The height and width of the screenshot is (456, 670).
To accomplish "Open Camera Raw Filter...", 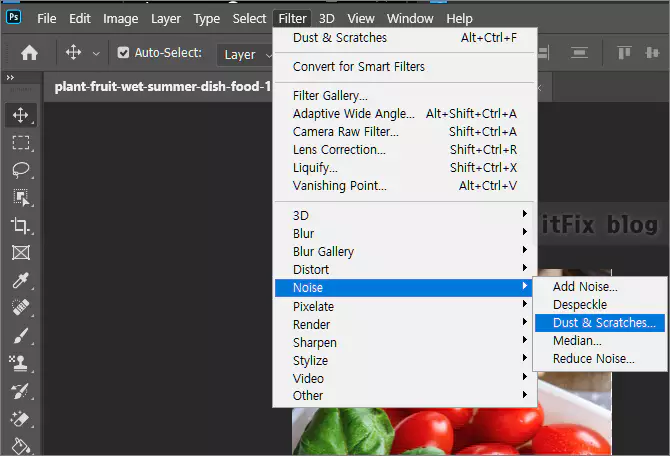I will pyautogui.click(x=404, y=132).
